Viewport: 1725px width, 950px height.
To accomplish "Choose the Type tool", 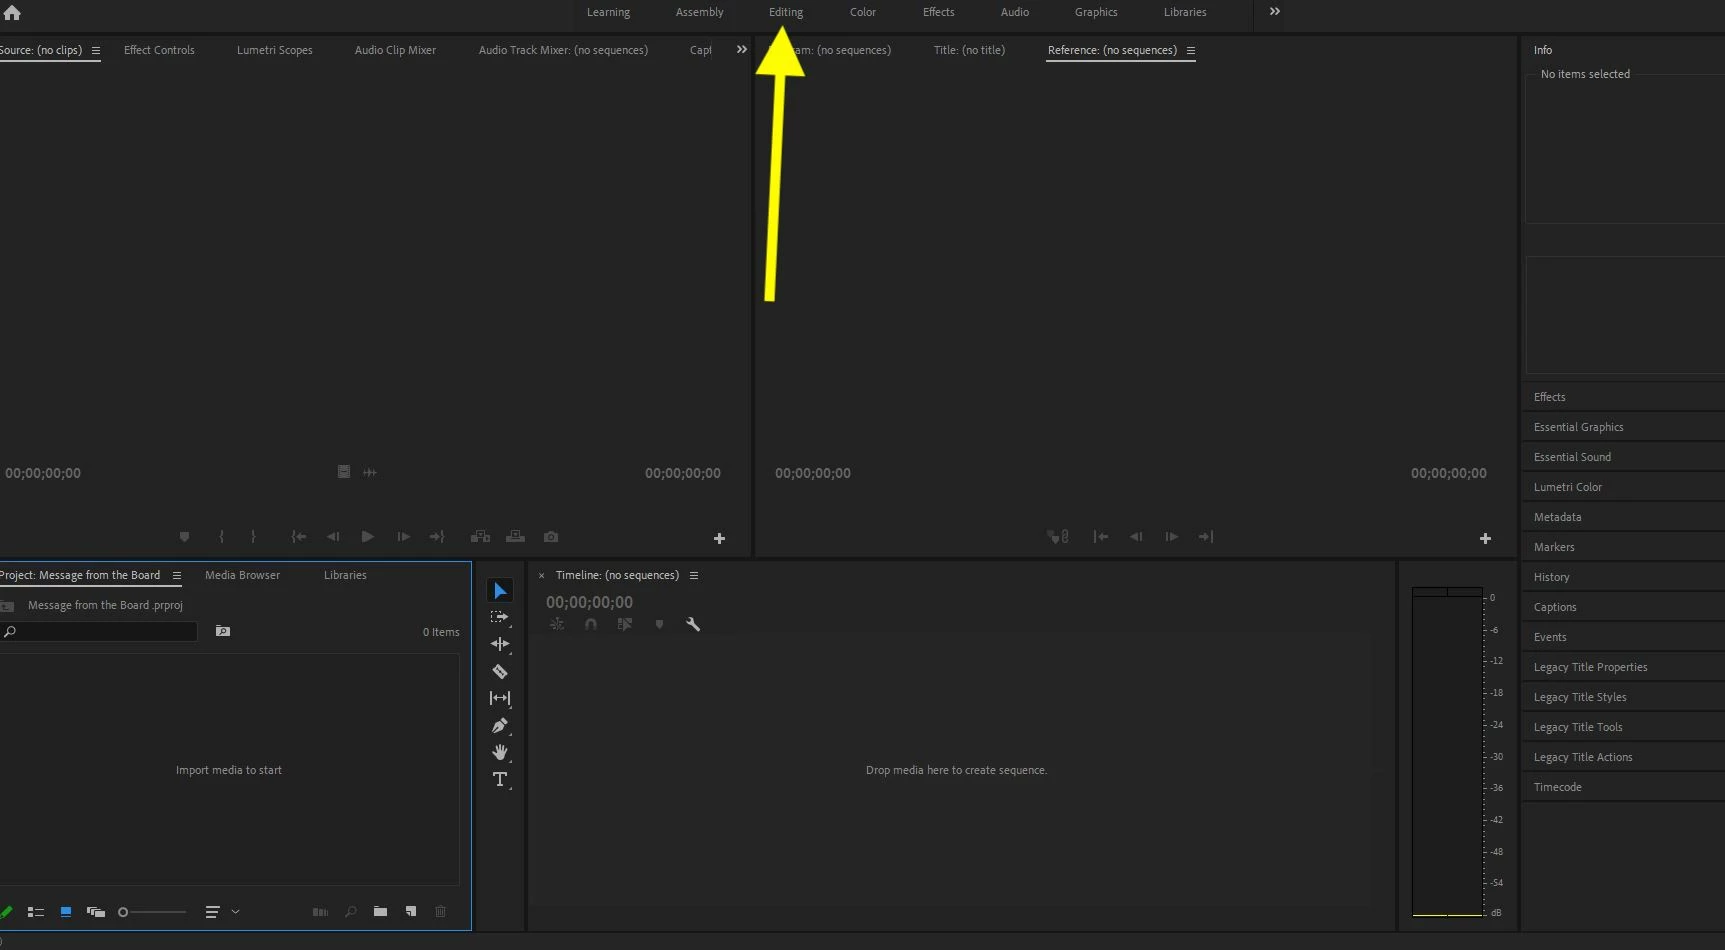I will pyautogui.click(x=500, y=779).
